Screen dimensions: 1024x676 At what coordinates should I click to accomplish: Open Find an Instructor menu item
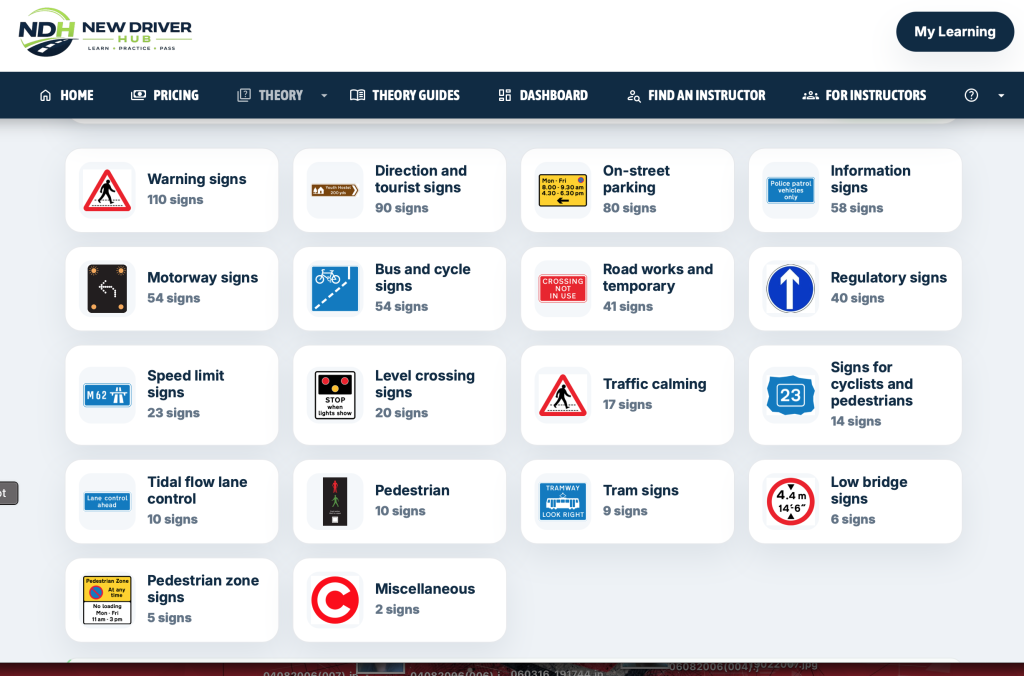(696, 95)
